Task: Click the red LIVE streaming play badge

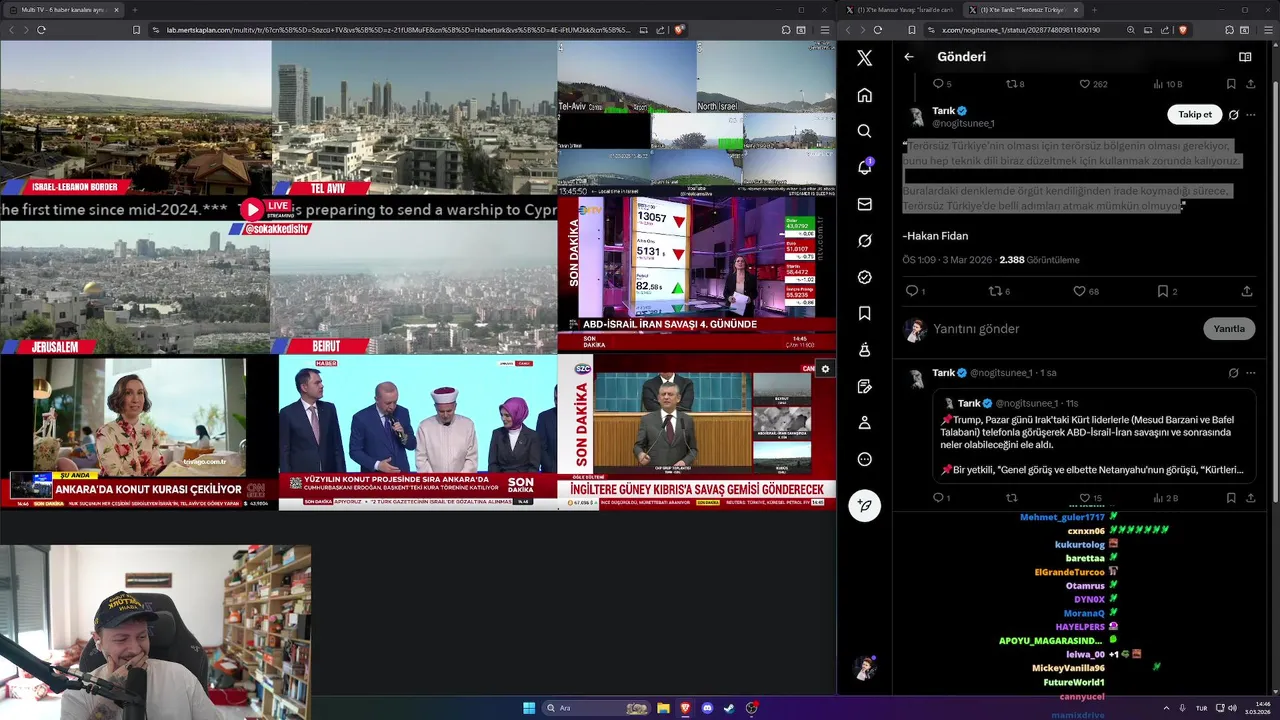Action: [x=267, y=209]
